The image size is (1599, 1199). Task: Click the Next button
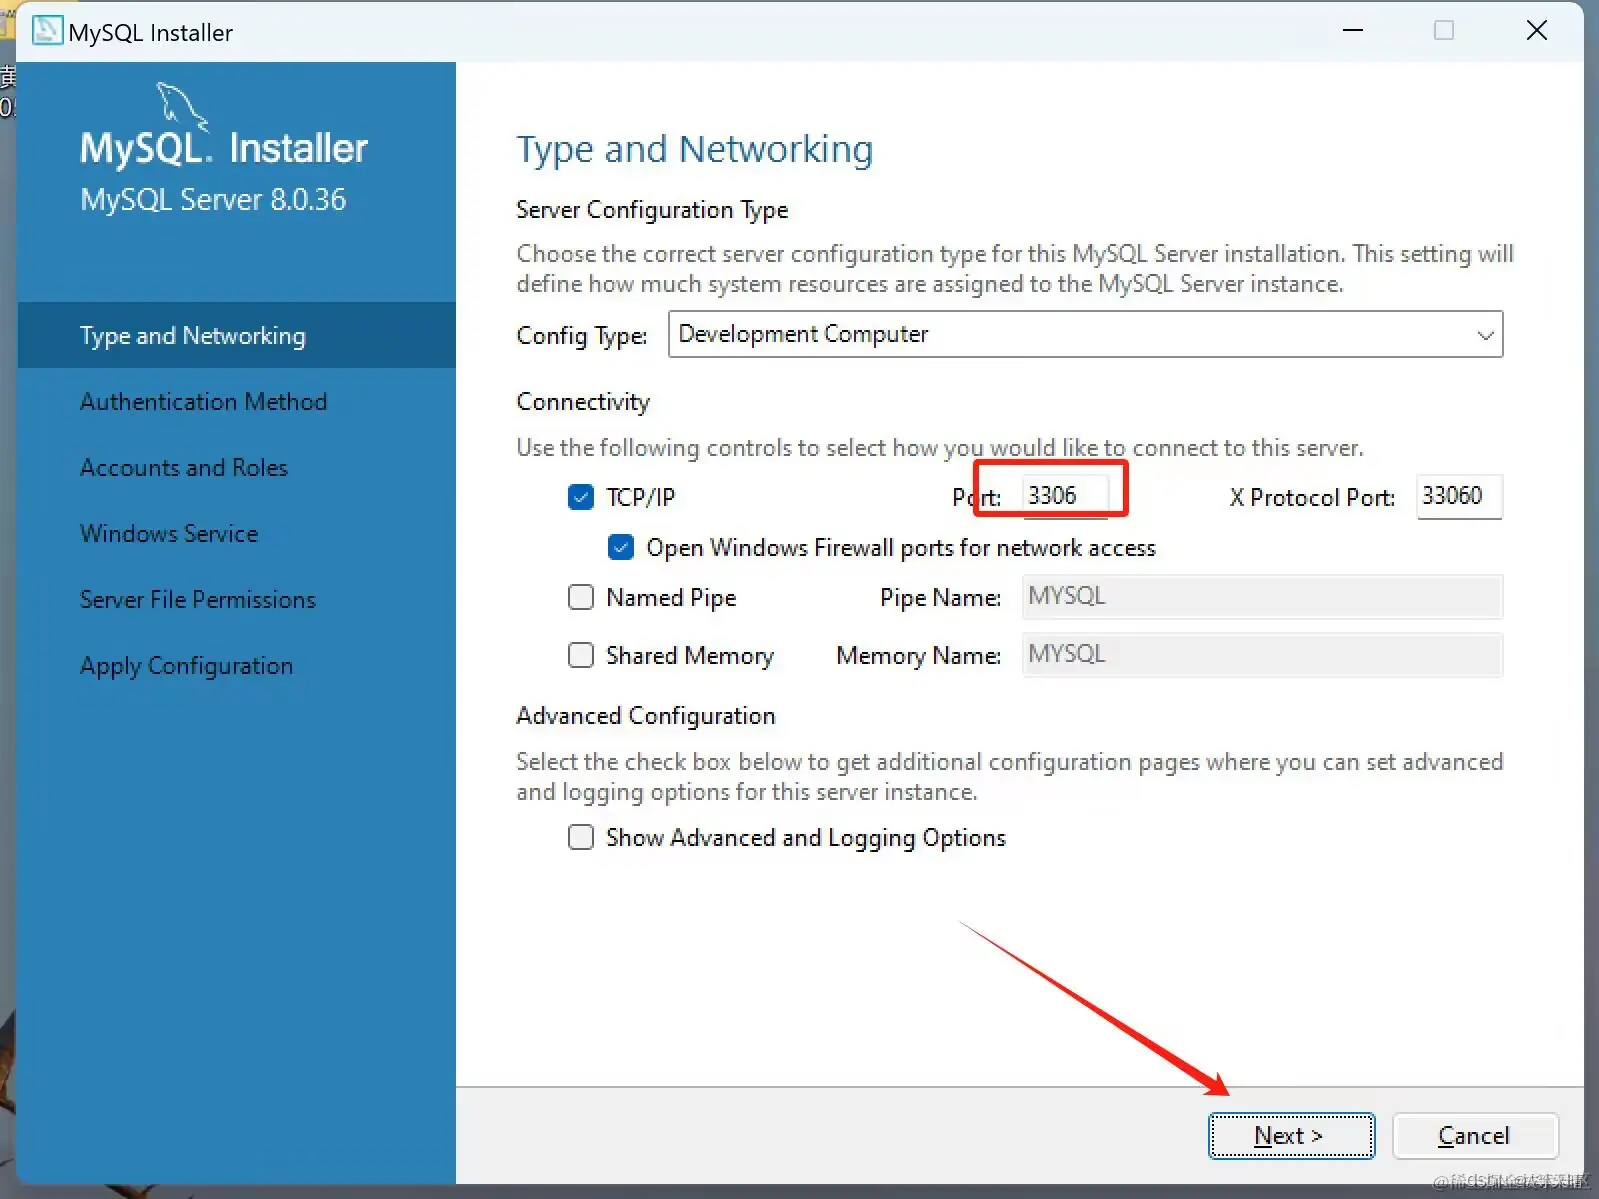tap(1291, 1135)
